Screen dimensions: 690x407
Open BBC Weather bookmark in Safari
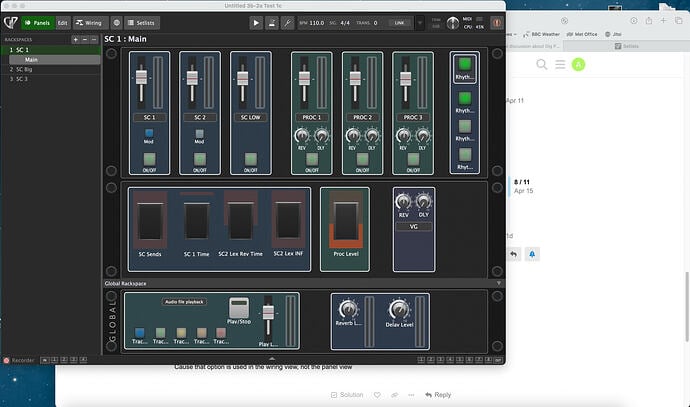tap(541, 34)
